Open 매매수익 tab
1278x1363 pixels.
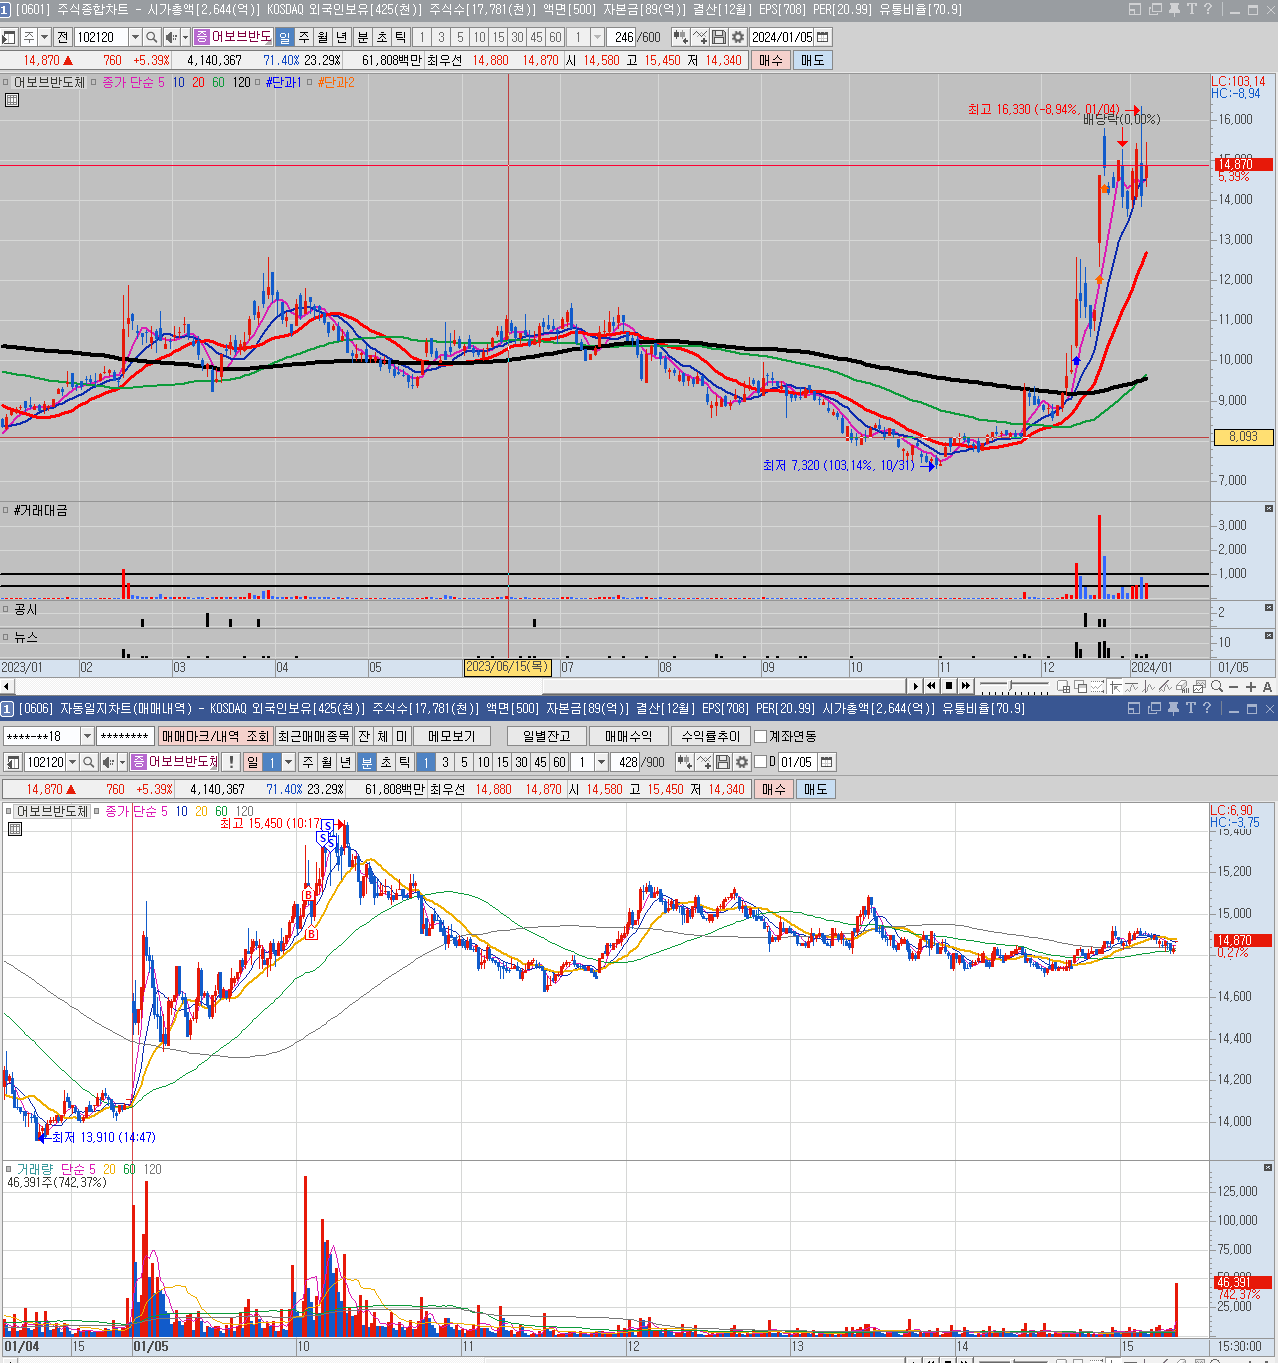click(x=628, y=736)
